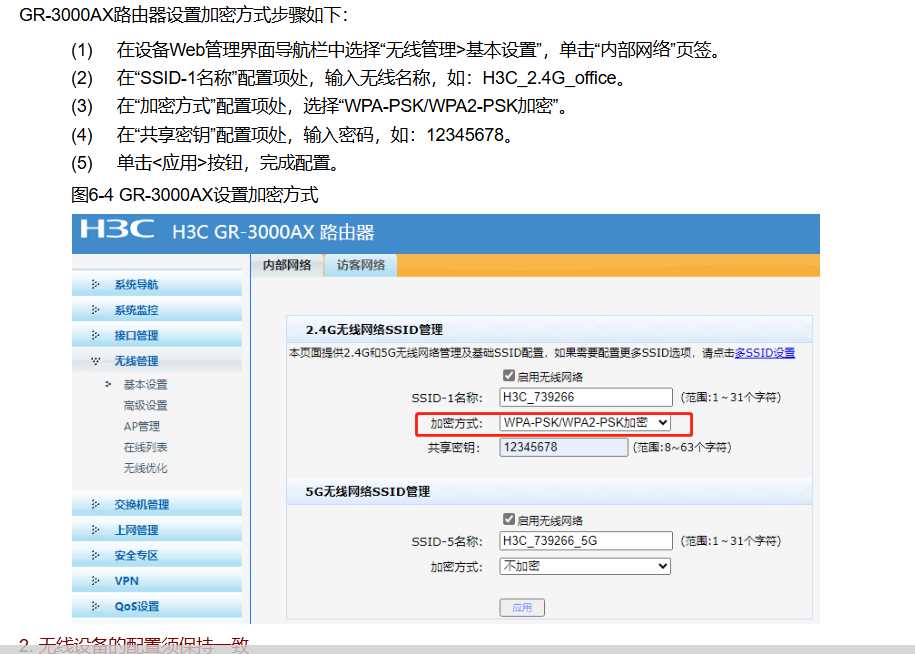Open 2.4G 加密方式 dropdown showing WPA-PSK/WPA2-PSK加密
Image resolution: width=915 pixels, height=654 pixels.
click(x=585, y=422)
